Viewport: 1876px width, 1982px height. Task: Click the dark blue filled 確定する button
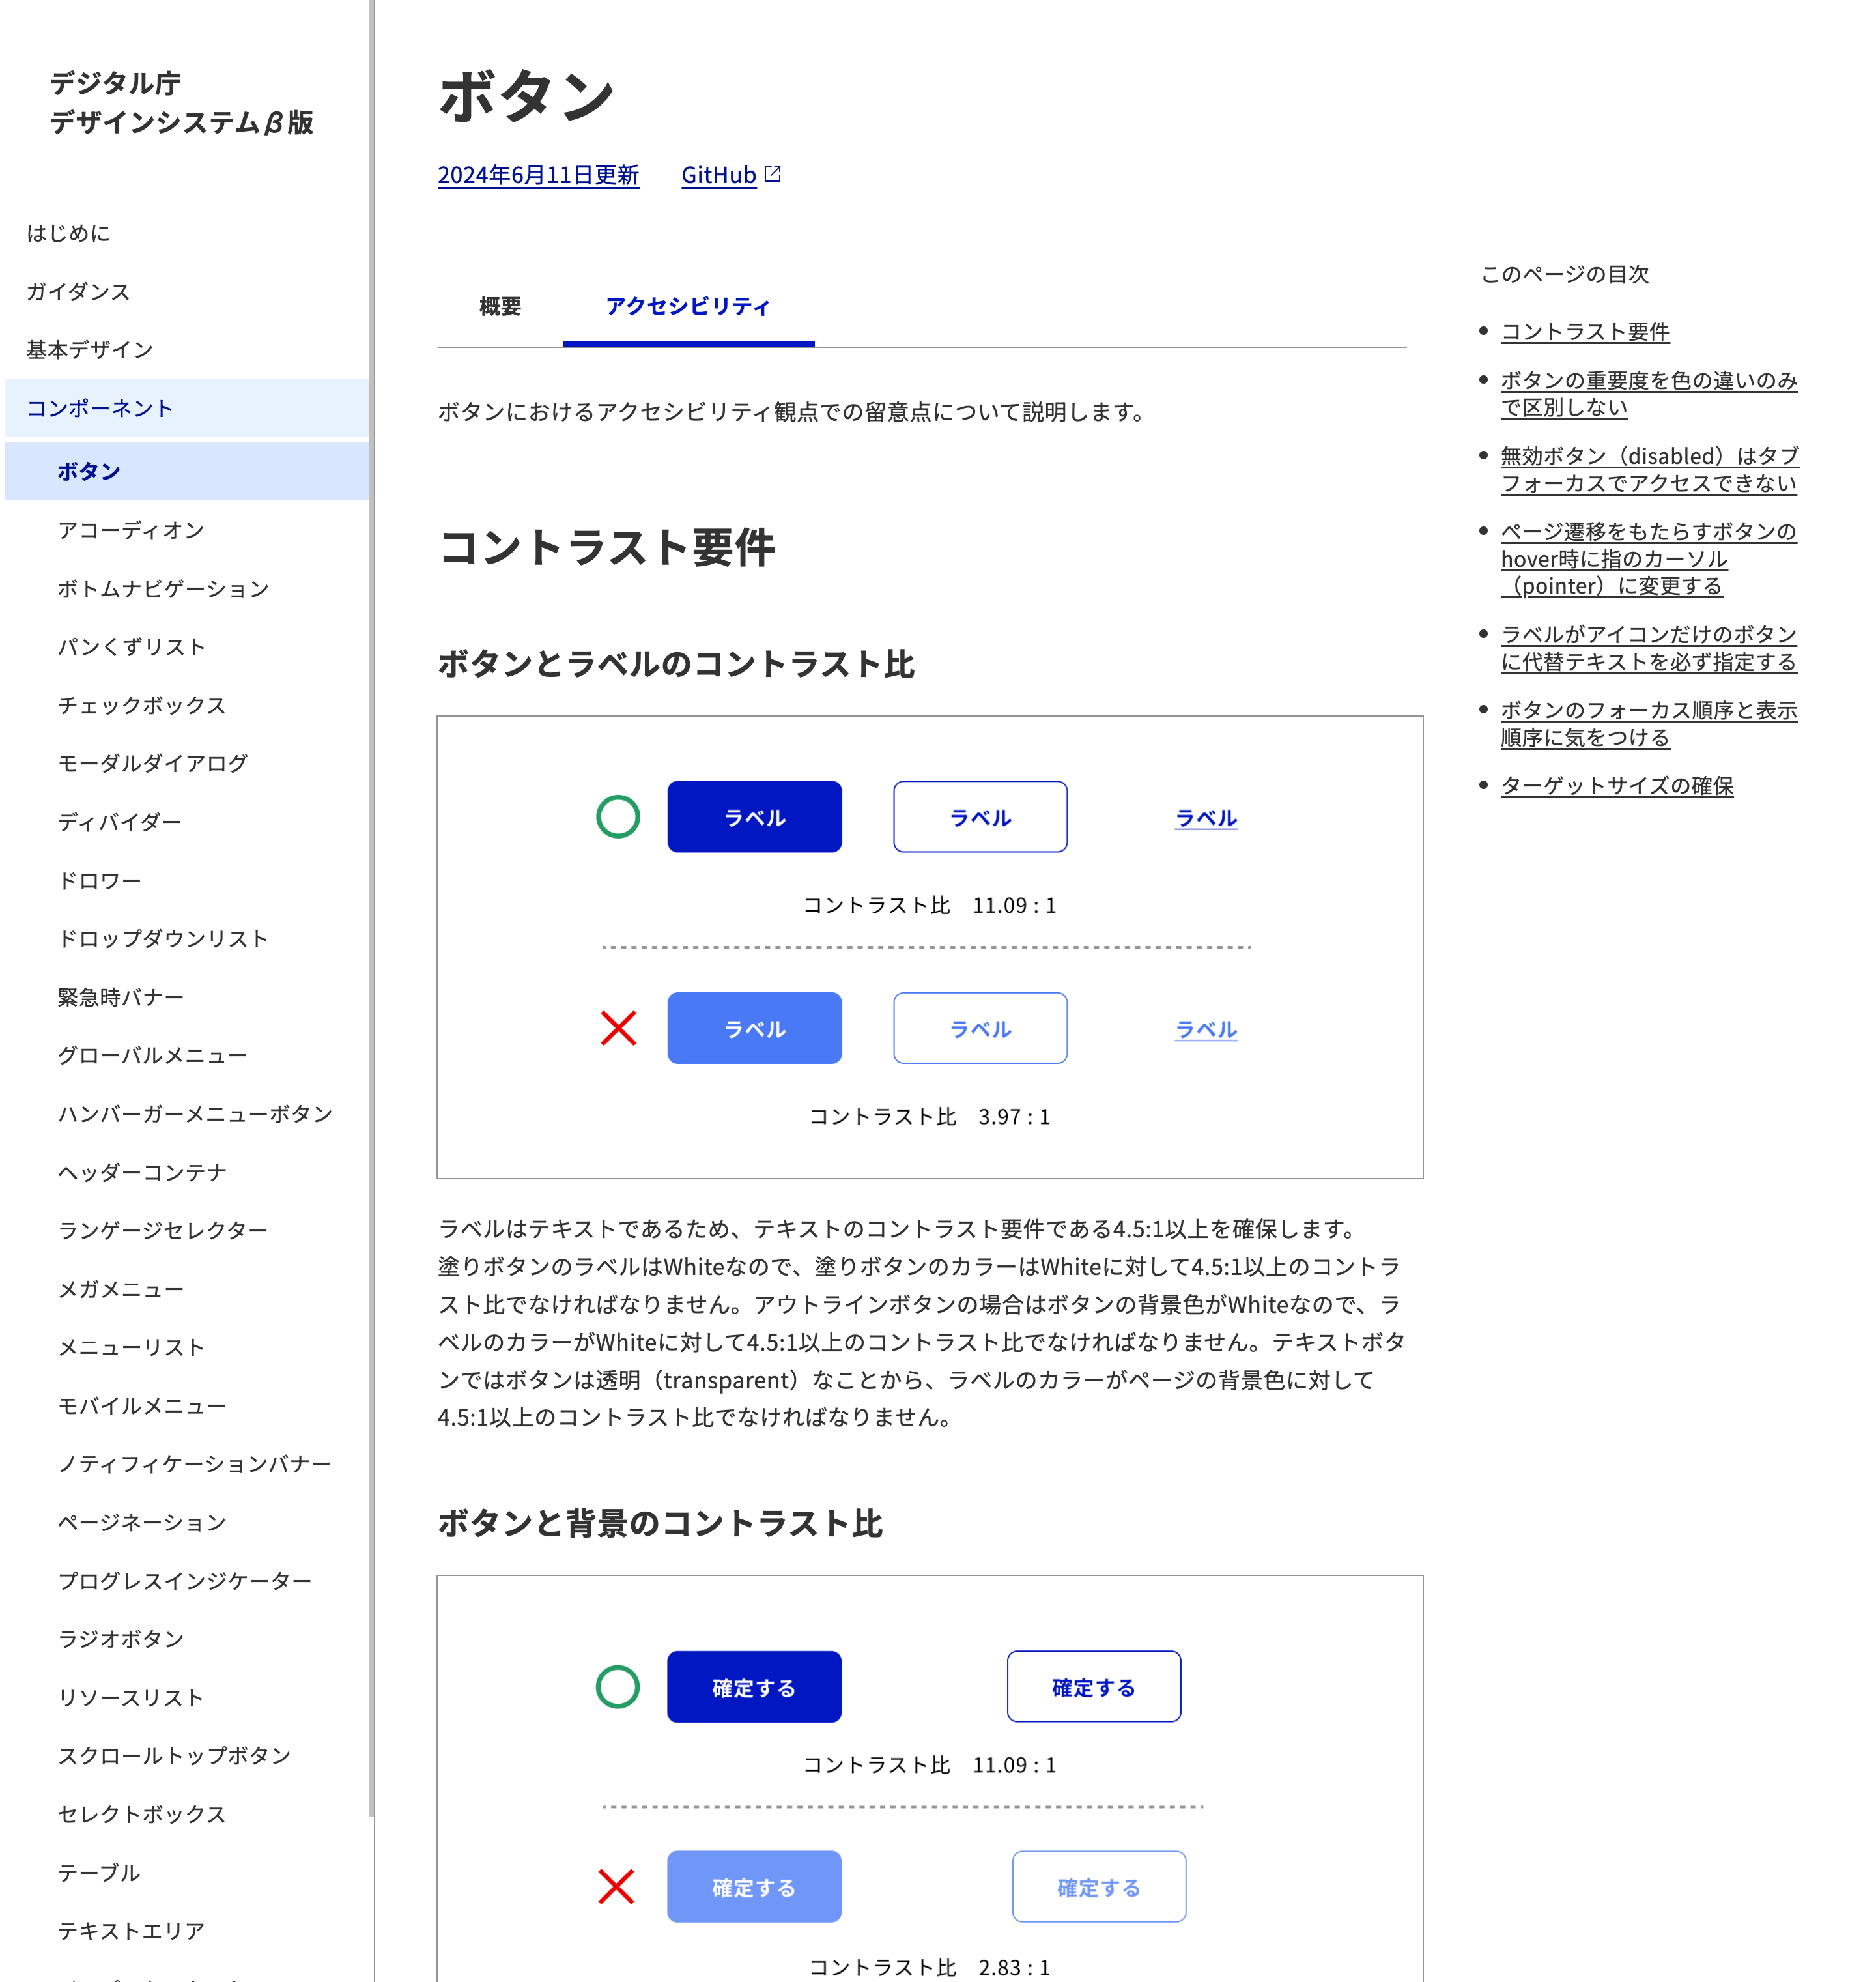(x=754, y=1687)
